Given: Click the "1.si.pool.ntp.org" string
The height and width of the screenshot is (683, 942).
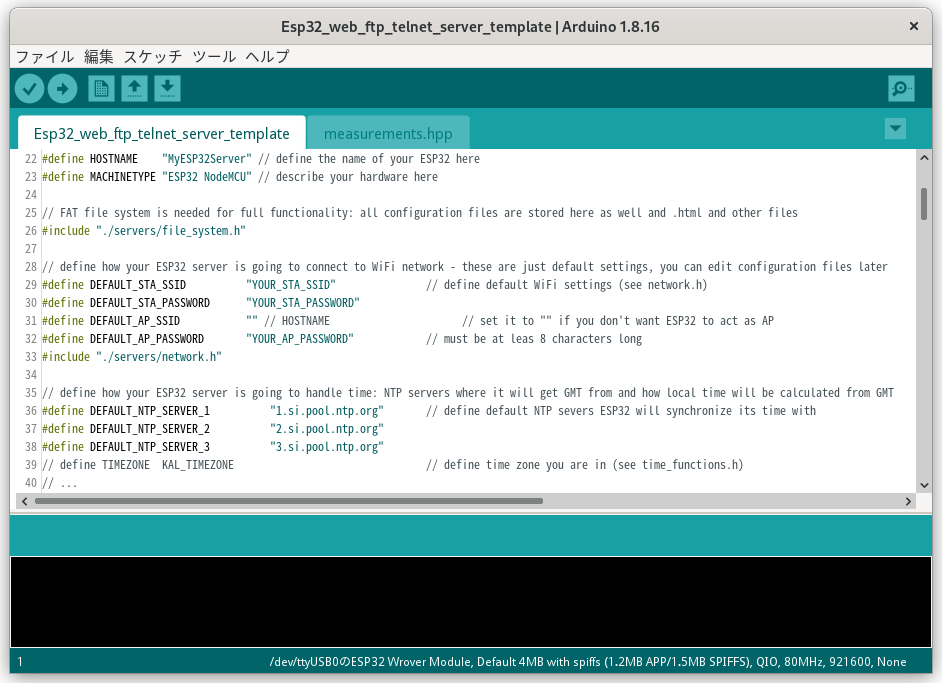Looking at the screenshot, I should 327,411.
